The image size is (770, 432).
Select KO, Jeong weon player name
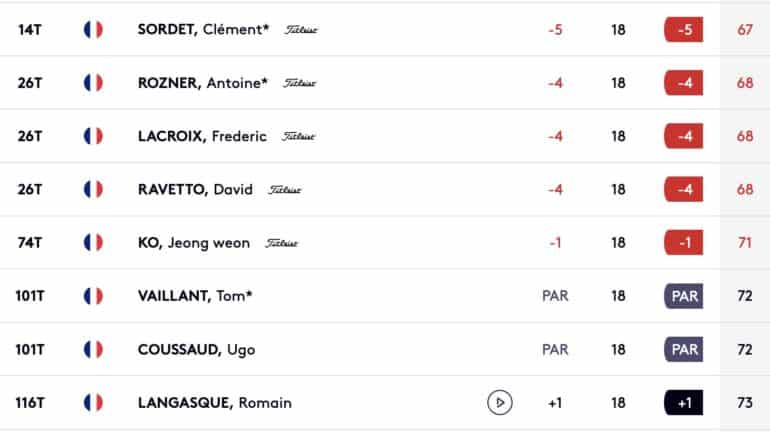click(194, 243)
